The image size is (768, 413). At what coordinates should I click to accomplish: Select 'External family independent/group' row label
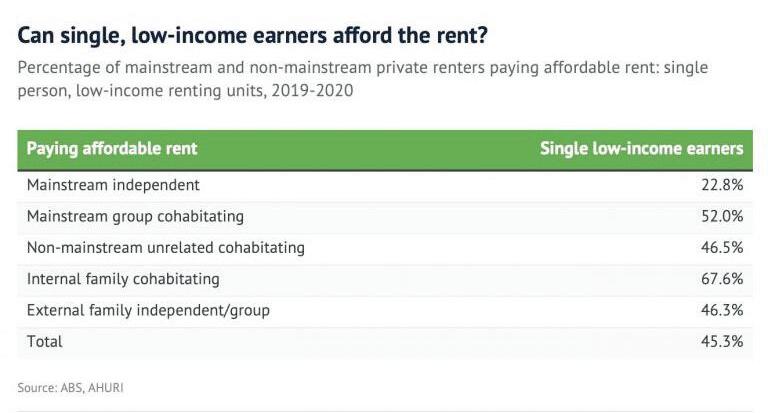pos(148,310)
